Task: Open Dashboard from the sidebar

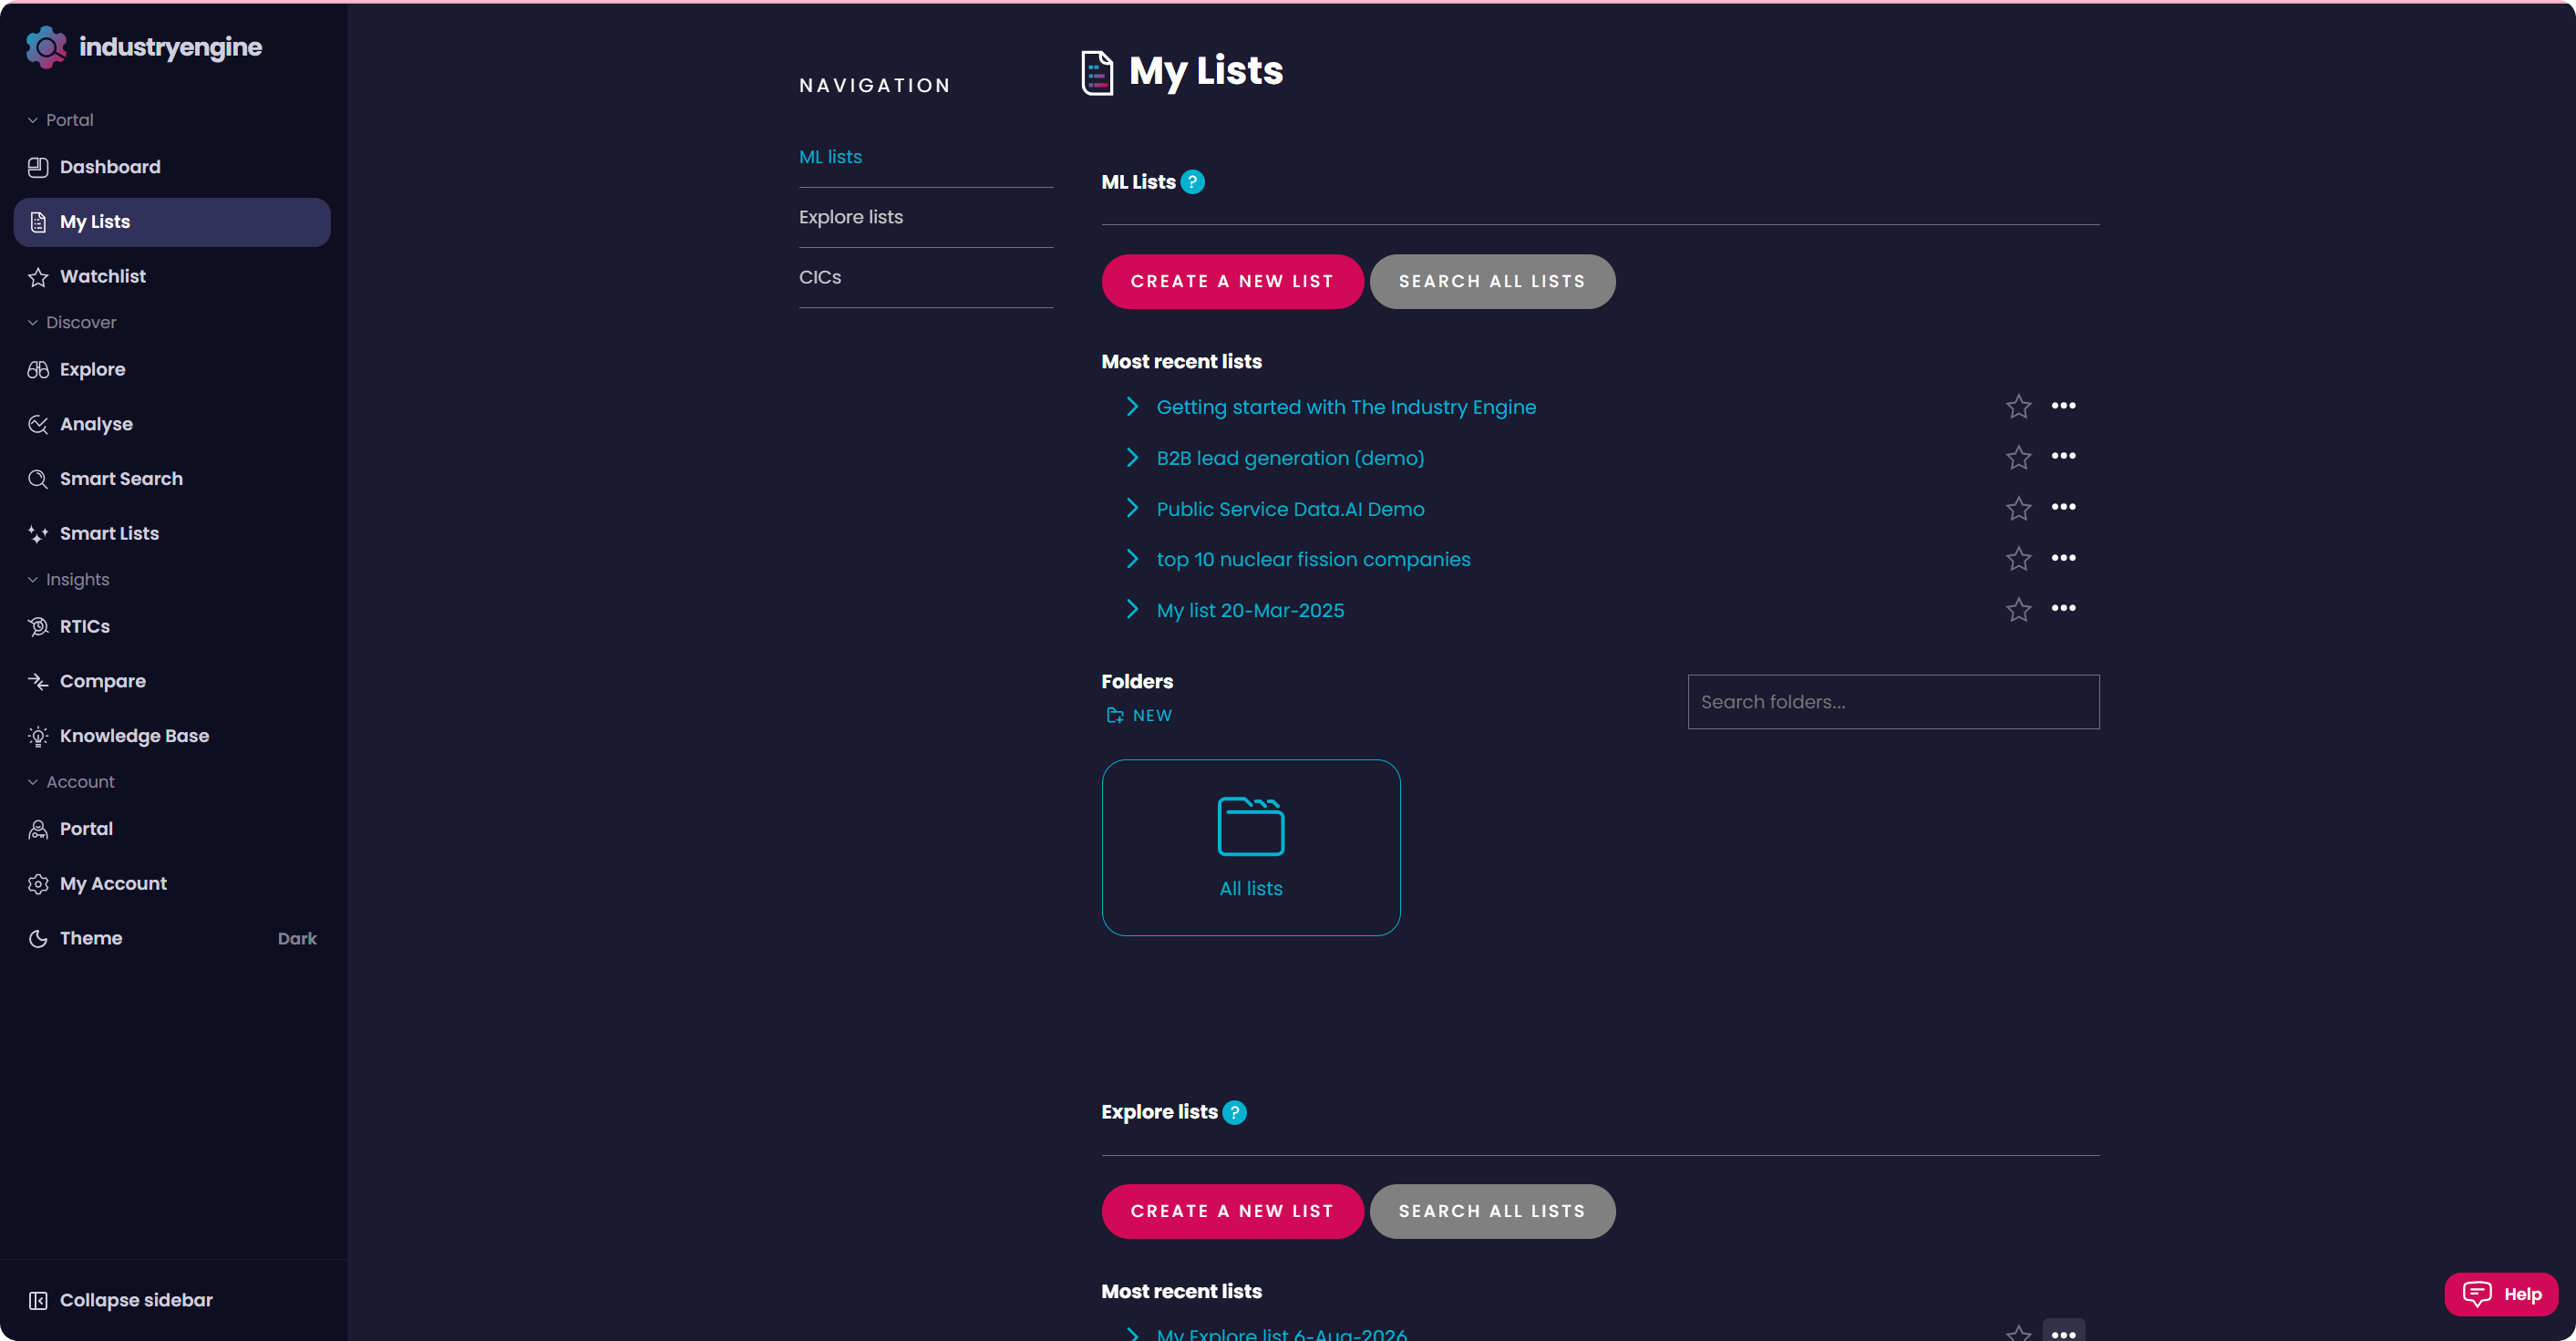Action: (172, 167)
